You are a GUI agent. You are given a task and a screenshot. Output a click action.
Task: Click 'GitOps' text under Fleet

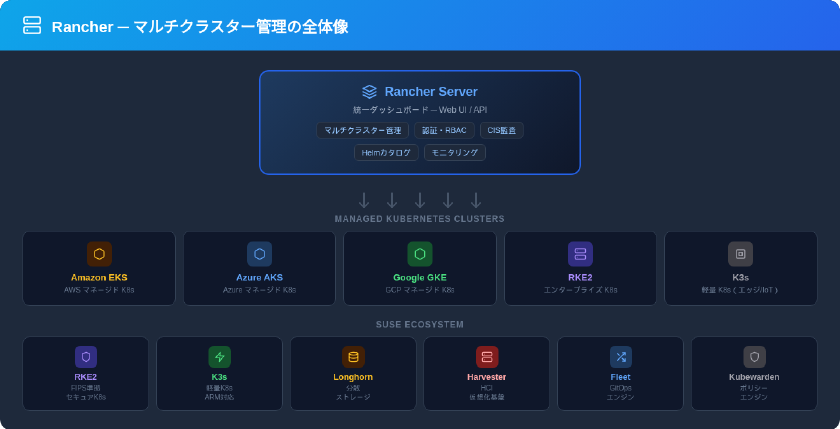tap(620, 387)
